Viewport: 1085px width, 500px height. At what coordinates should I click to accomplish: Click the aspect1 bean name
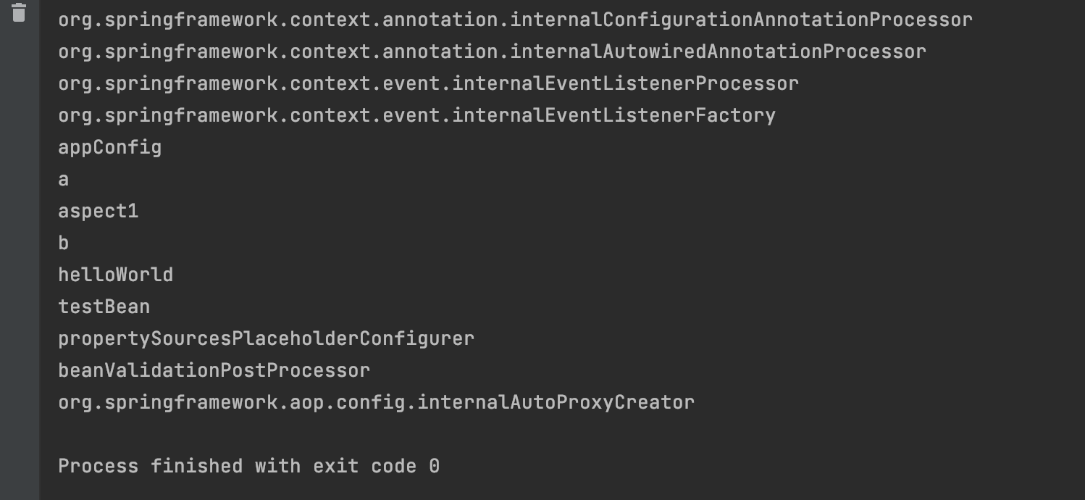(98, 212)
